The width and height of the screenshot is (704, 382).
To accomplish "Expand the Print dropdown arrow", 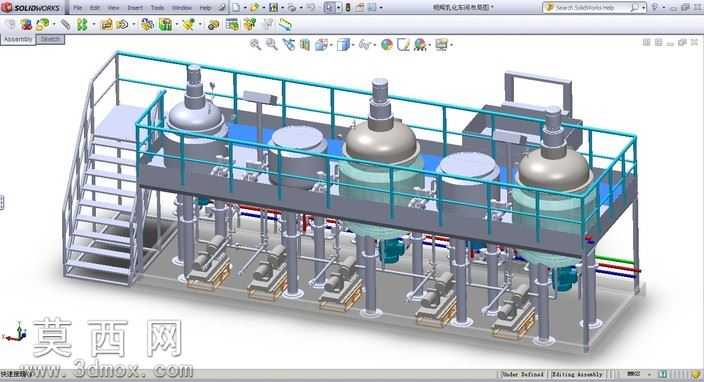I will [301, 8].
